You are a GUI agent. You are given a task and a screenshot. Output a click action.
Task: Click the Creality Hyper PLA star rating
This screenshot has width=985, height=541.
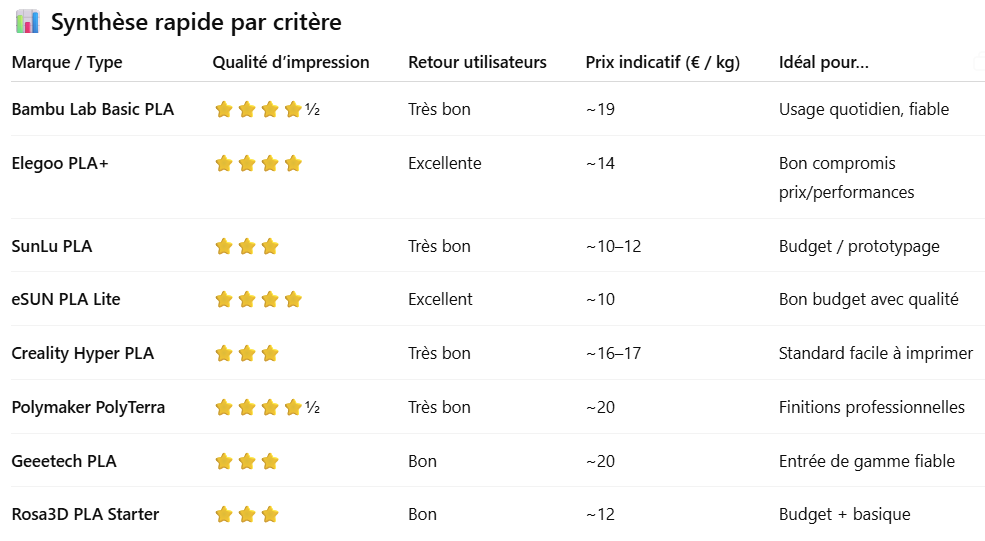coord(247,353)
